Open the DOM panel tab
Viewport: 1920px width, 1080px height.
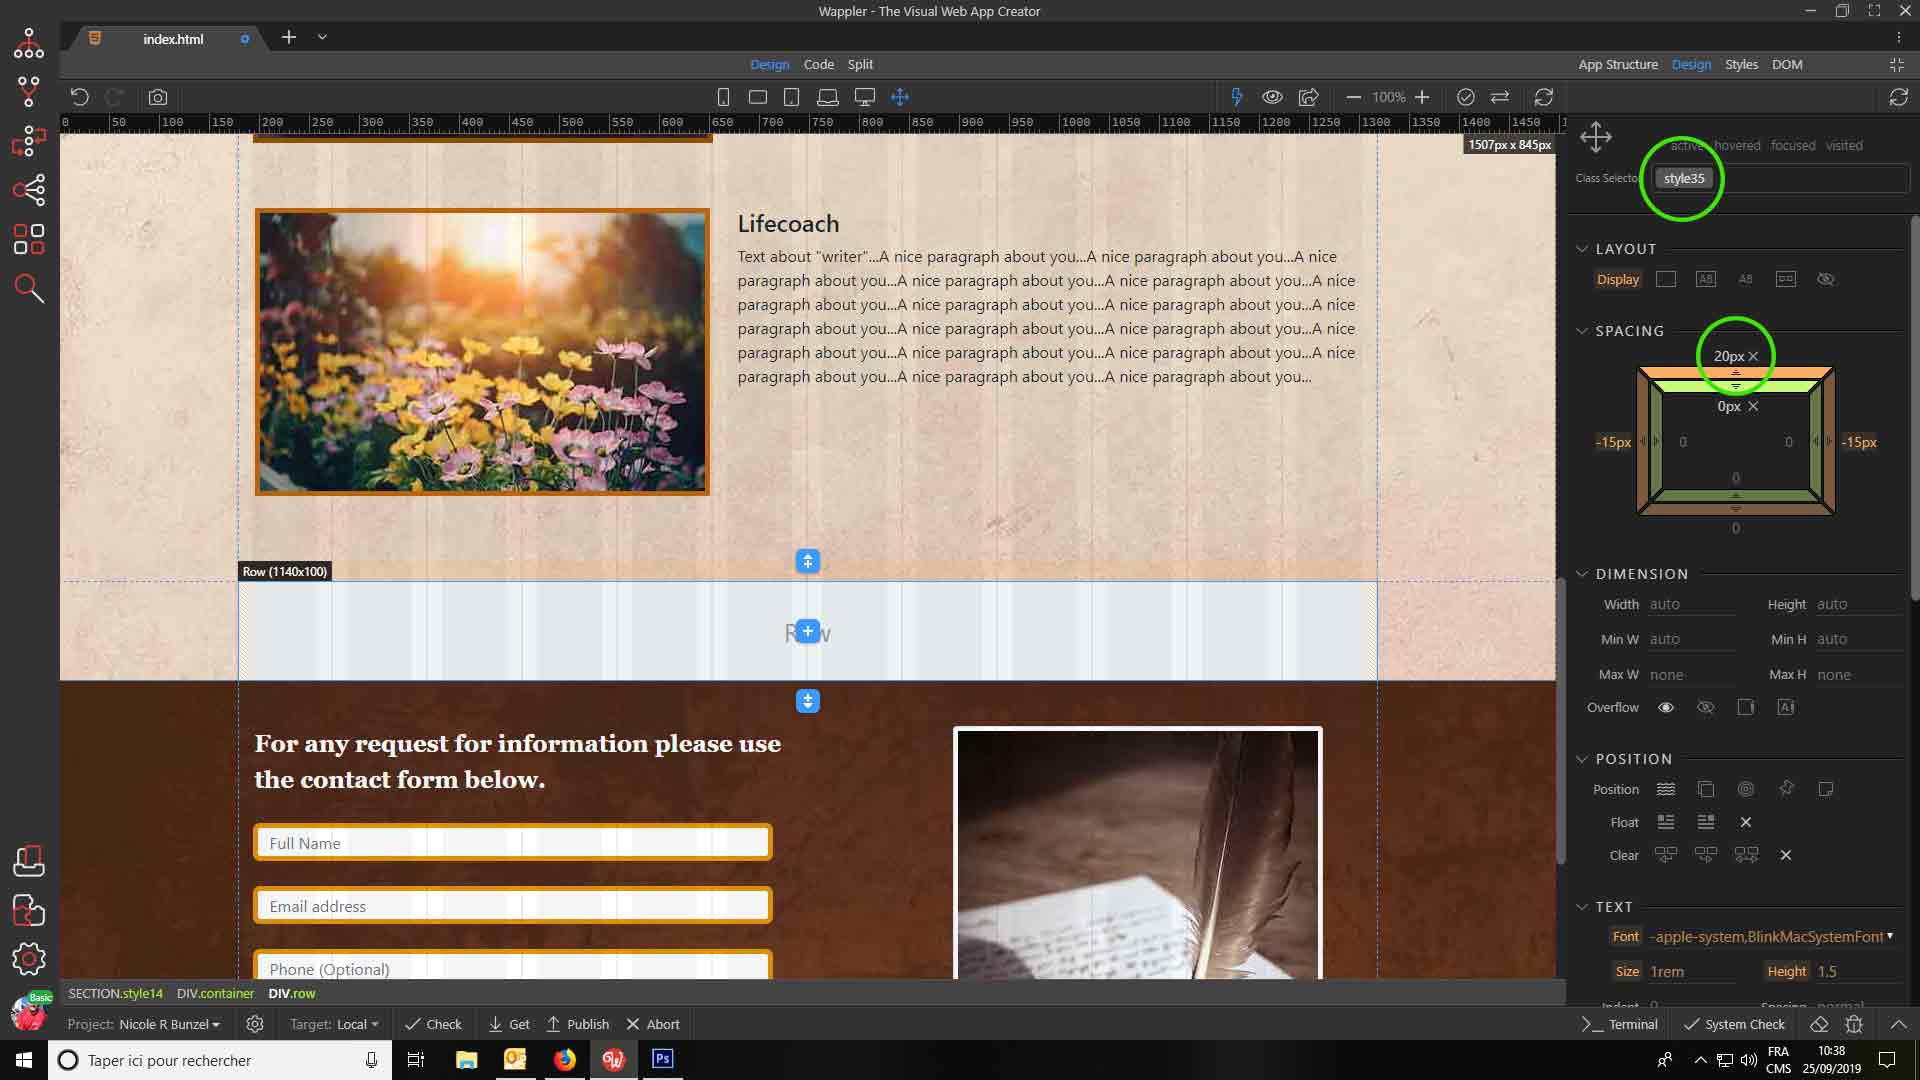(1787, 64)
